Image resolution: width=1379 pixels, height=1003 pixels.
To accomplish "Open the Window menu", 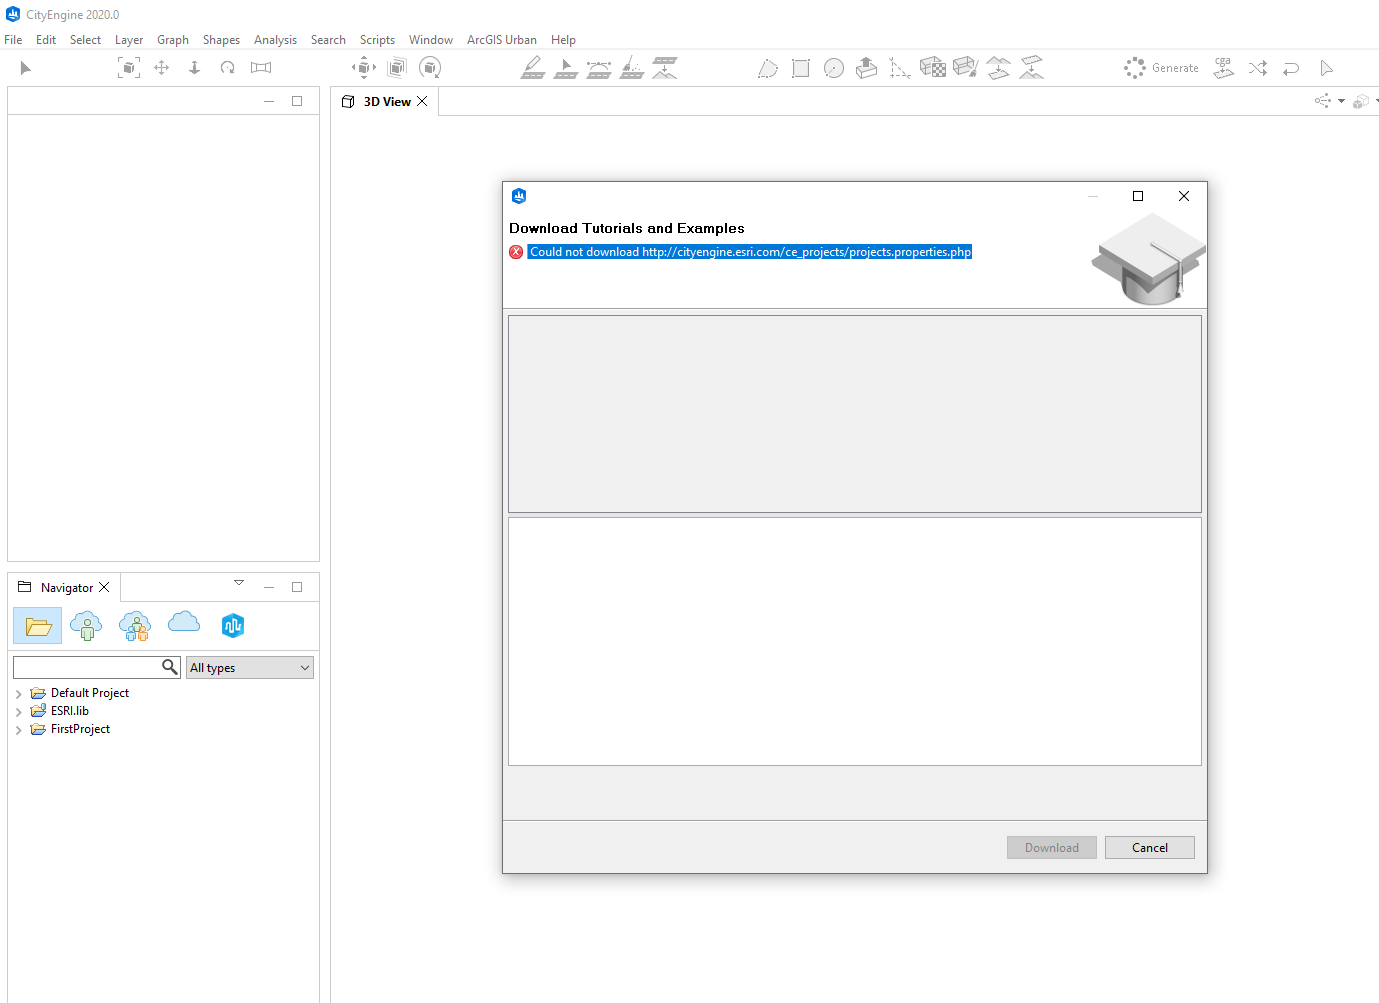I will [x=431, y=40].
